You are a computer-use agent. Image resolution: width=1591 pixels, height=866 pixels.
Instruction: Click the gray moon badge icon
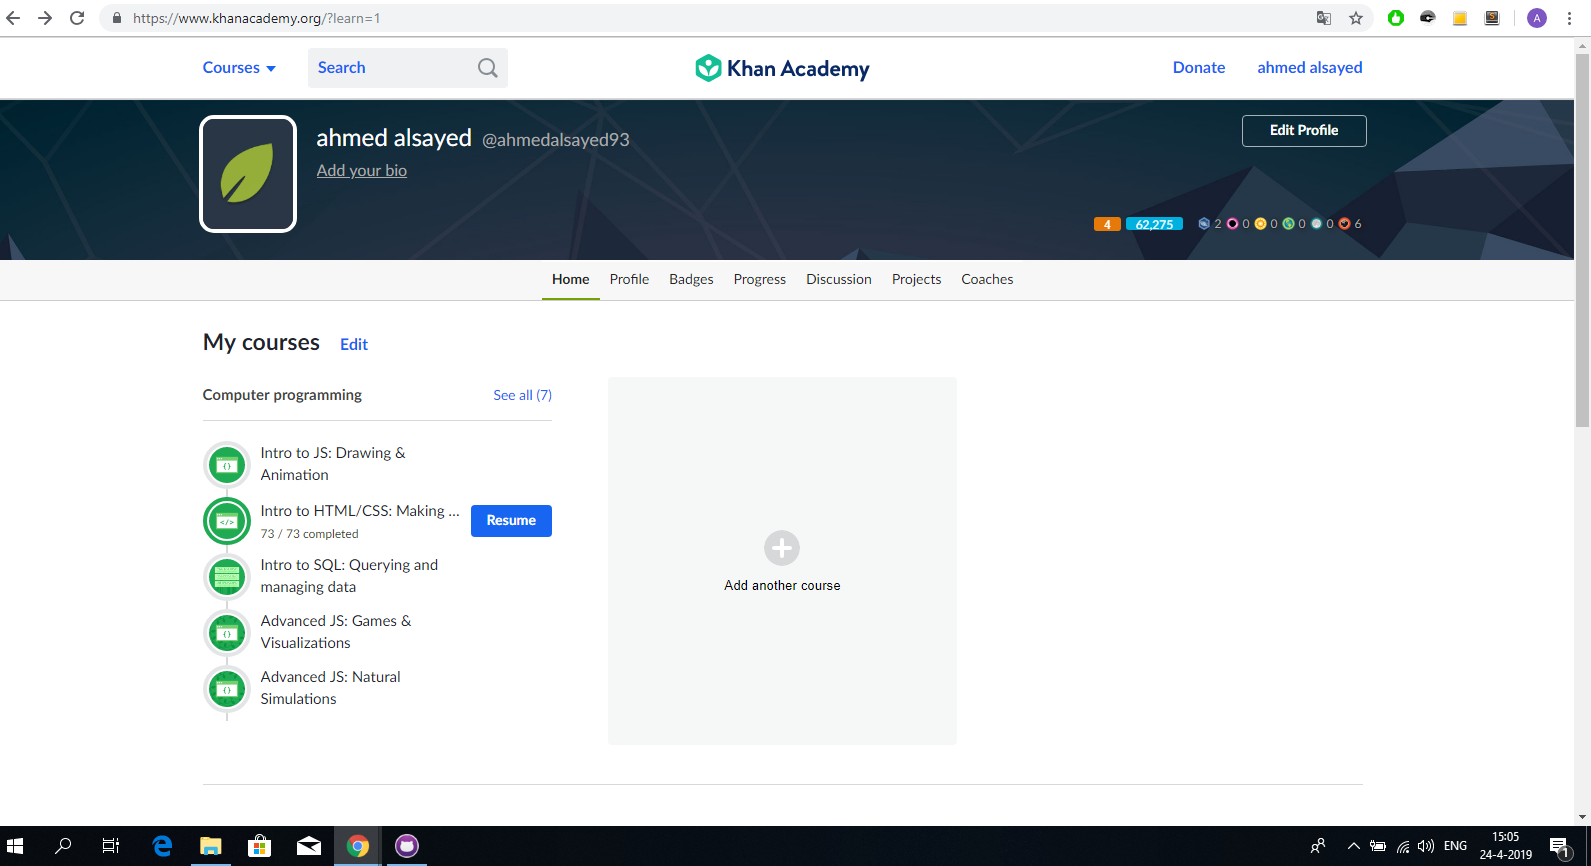1316,224
